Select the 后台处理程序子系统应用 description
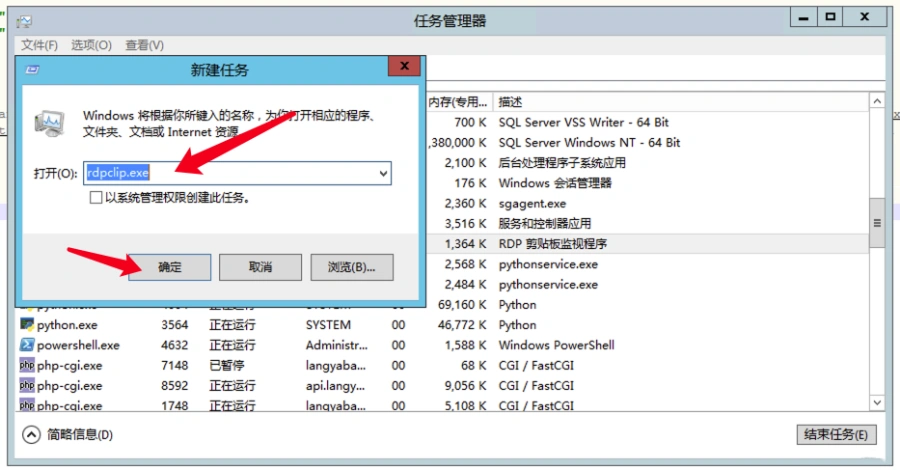 (x=562, y=163)
